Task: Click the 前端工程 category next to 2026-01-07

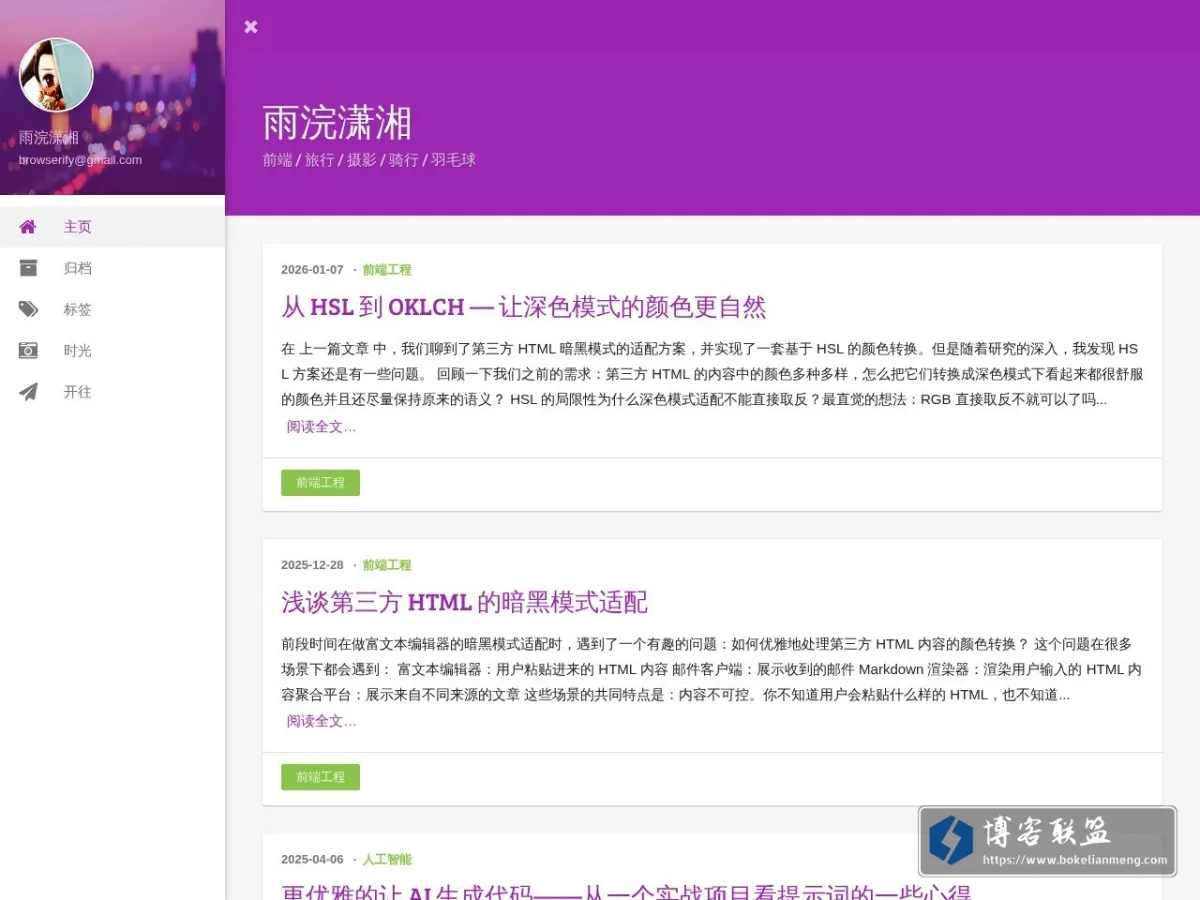Action: pyautogui.click(x=387, y=270)
